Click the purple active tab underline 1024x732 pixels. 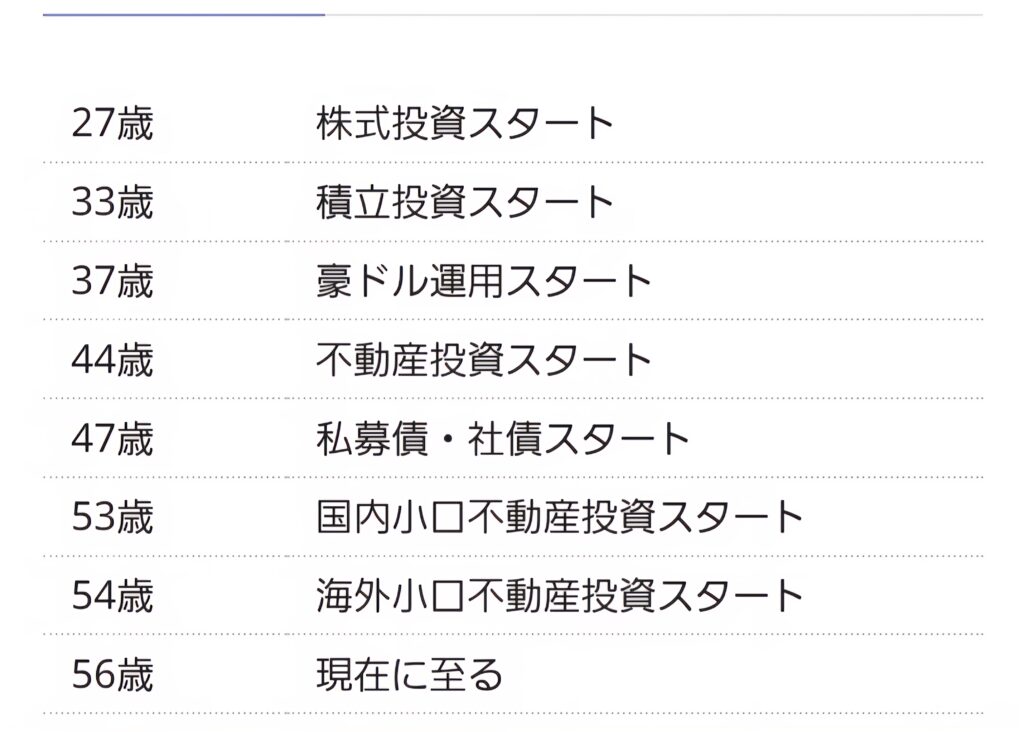tap(184, 15)
